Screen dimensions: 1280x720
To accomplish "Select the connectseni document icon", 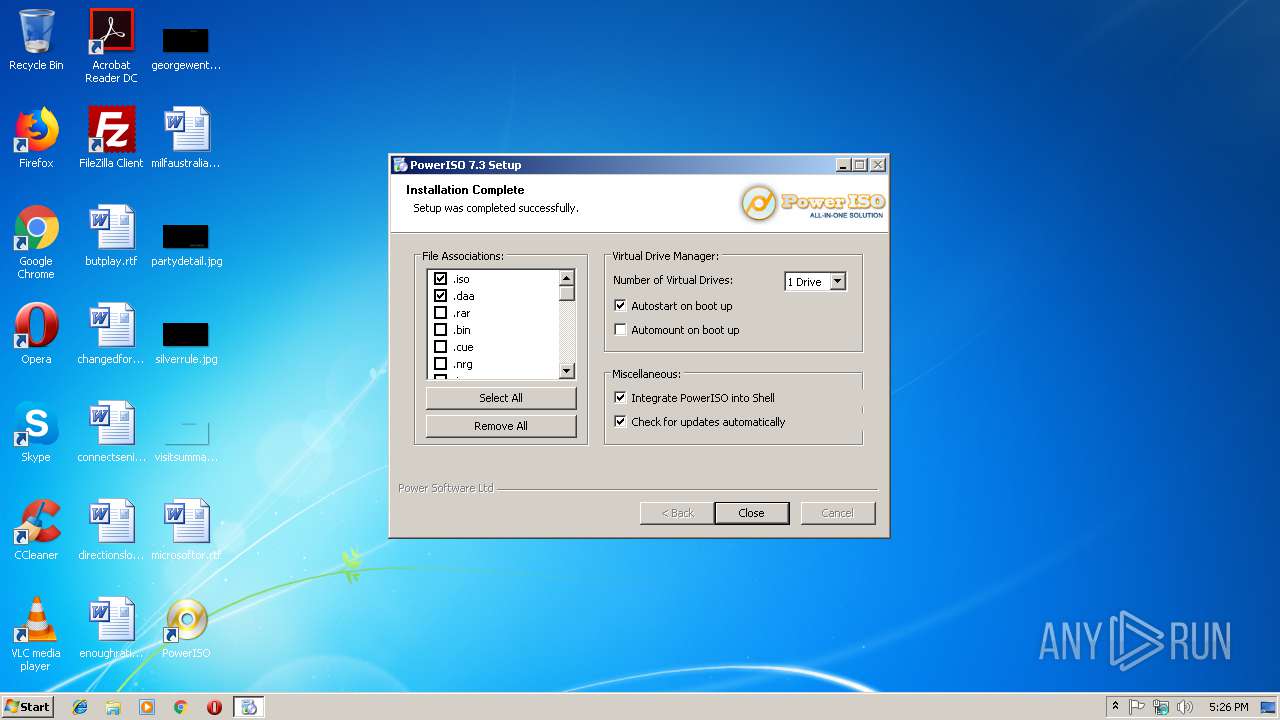I will [x=111, y=432].
